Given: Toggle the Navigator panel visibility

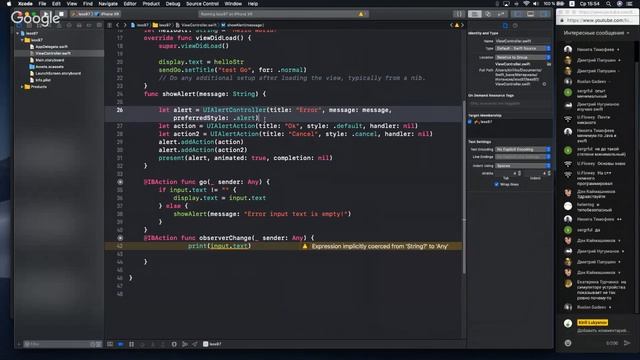Looking at the screenshot, I should (x=518, y=14).
